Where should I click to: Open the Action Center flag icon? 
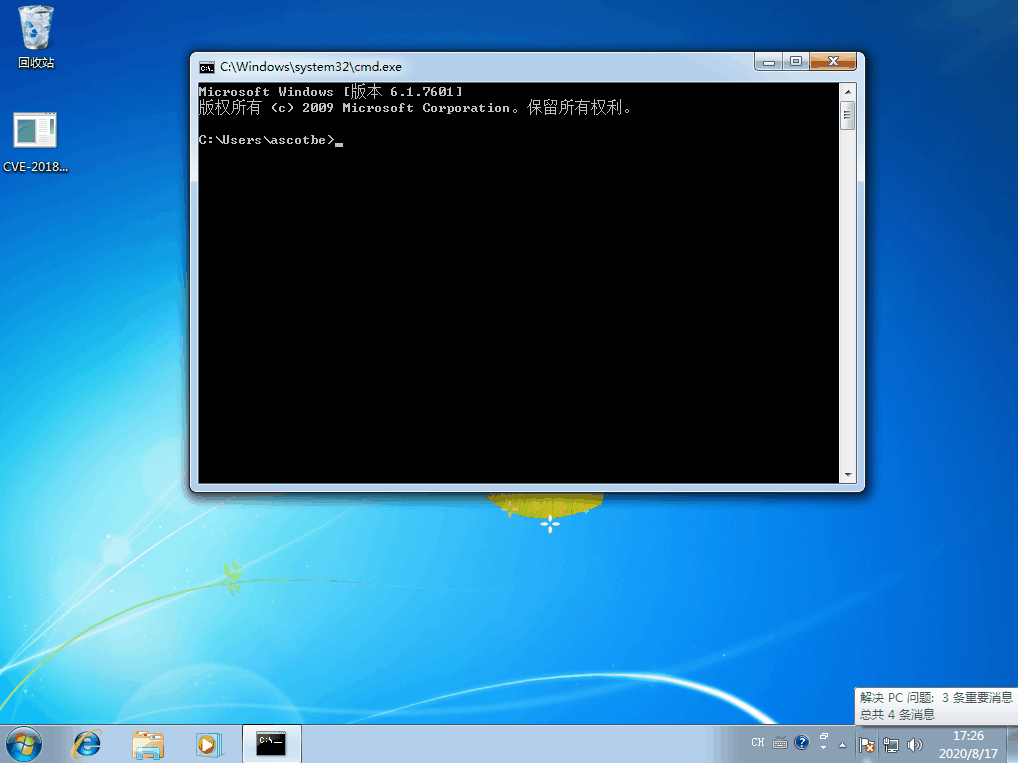[867, 745]
